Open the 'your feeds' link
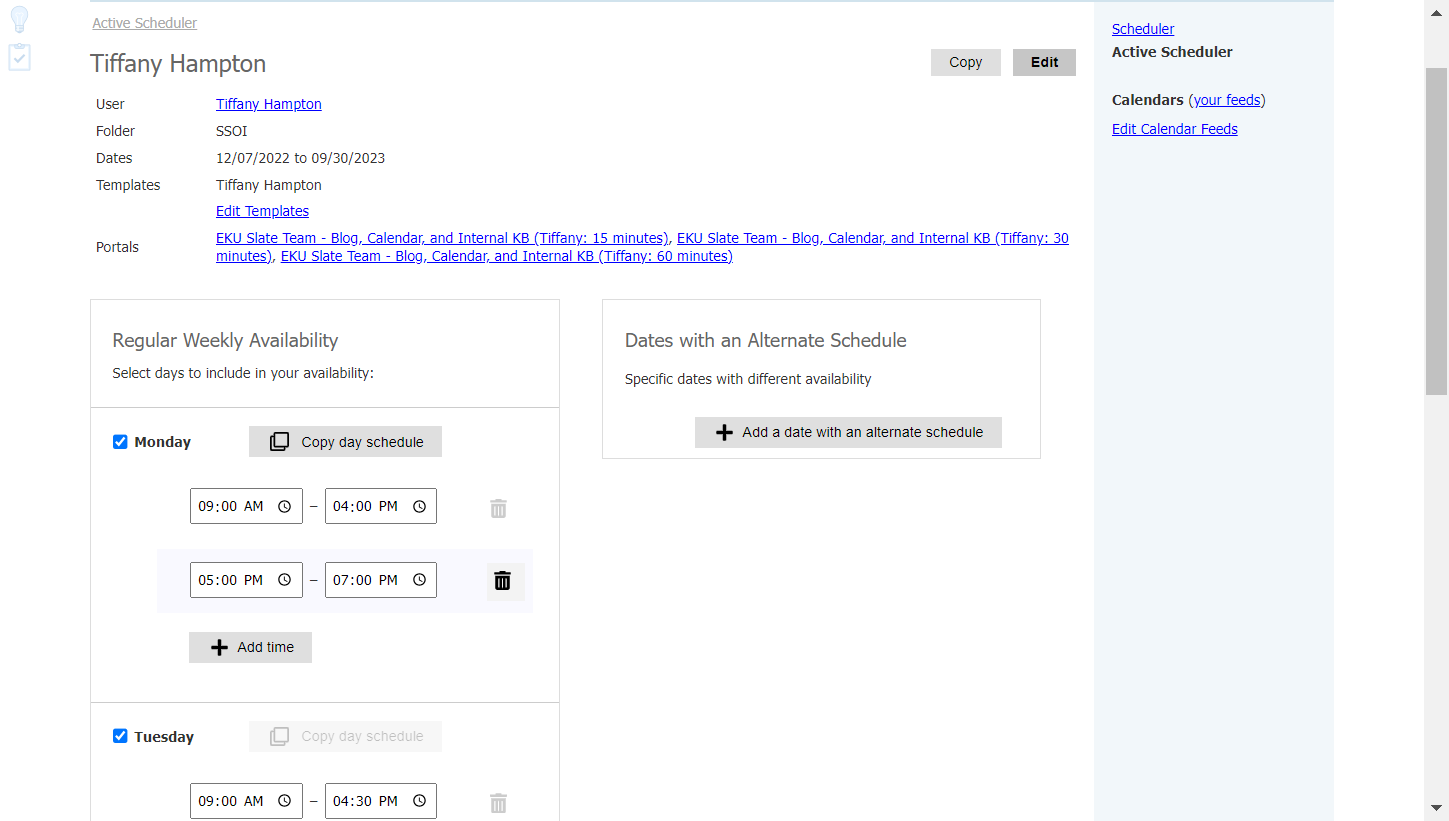The image size is (1449, 821). 1227,100
